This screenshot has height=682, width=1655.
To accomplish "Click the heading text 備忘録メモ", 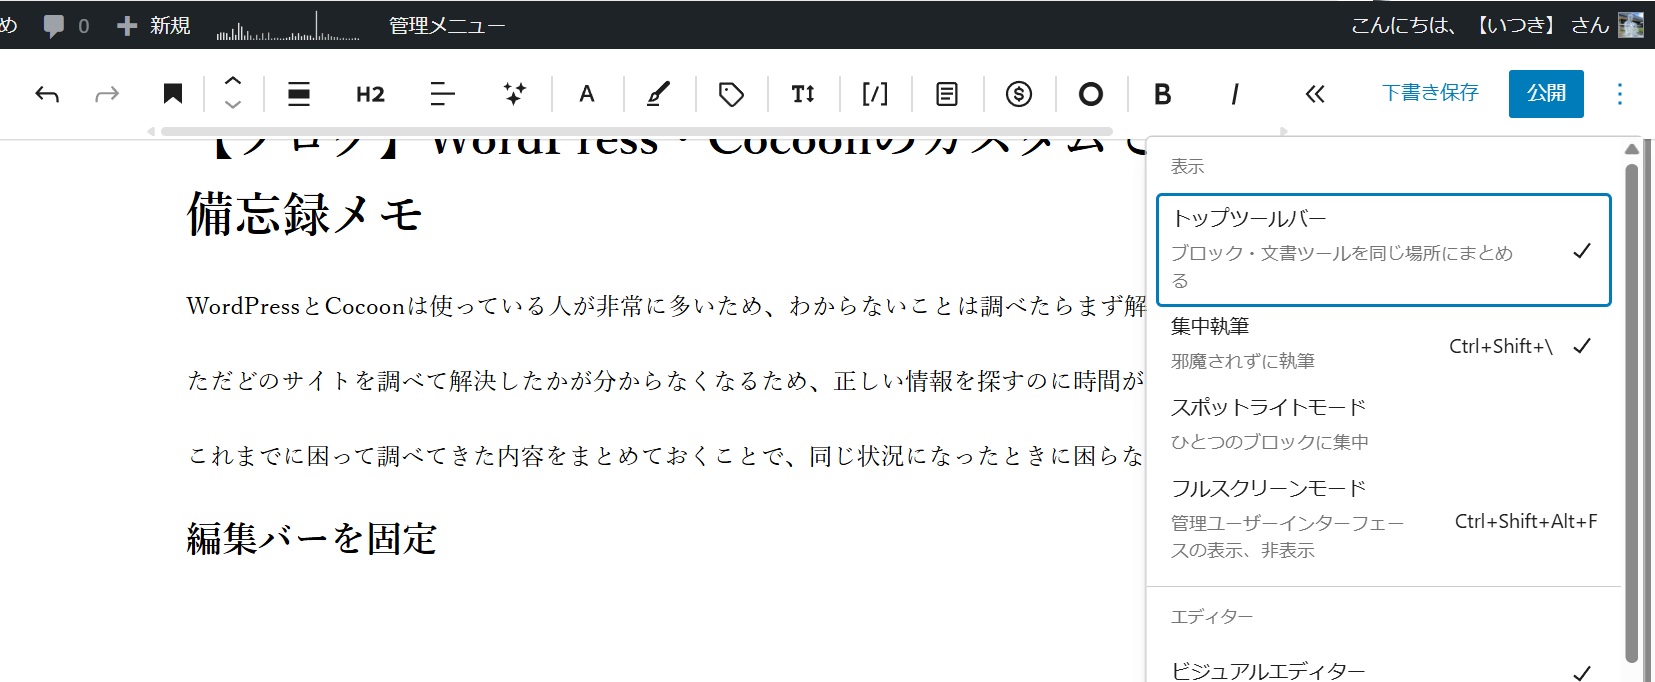I will click(305, 214).
